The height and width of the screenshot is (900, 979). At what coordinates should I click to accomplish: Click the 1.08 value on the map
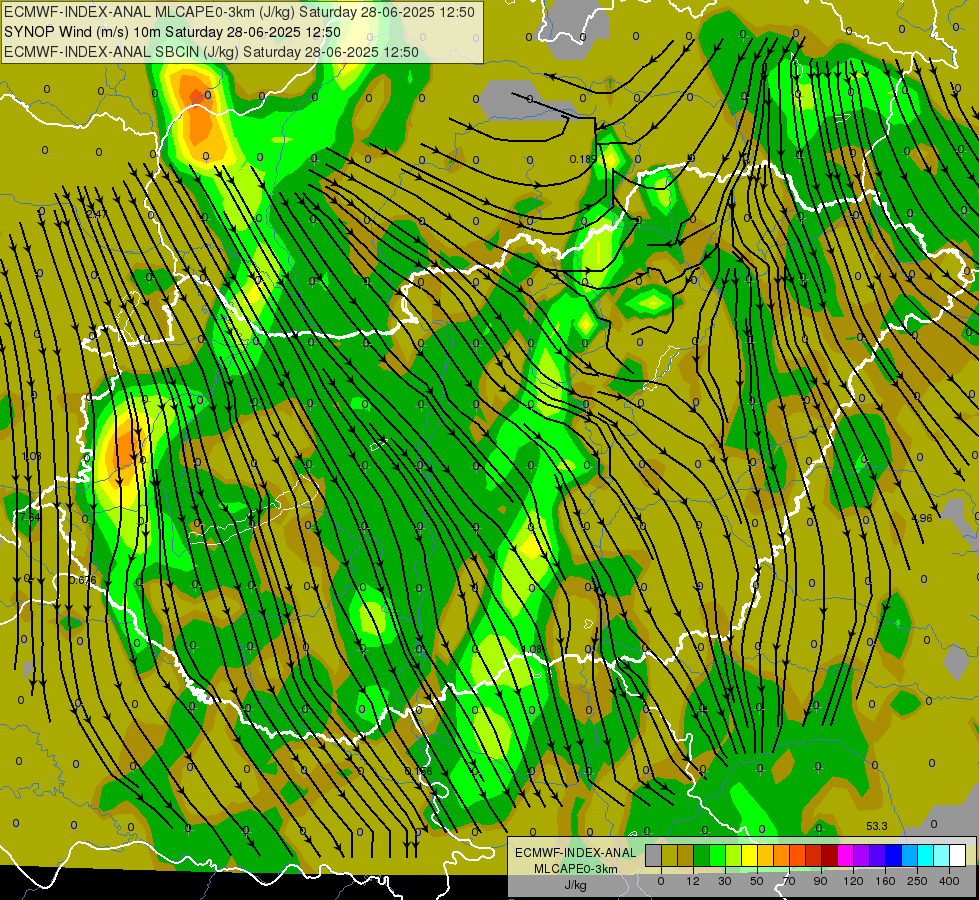pos(533,650)
